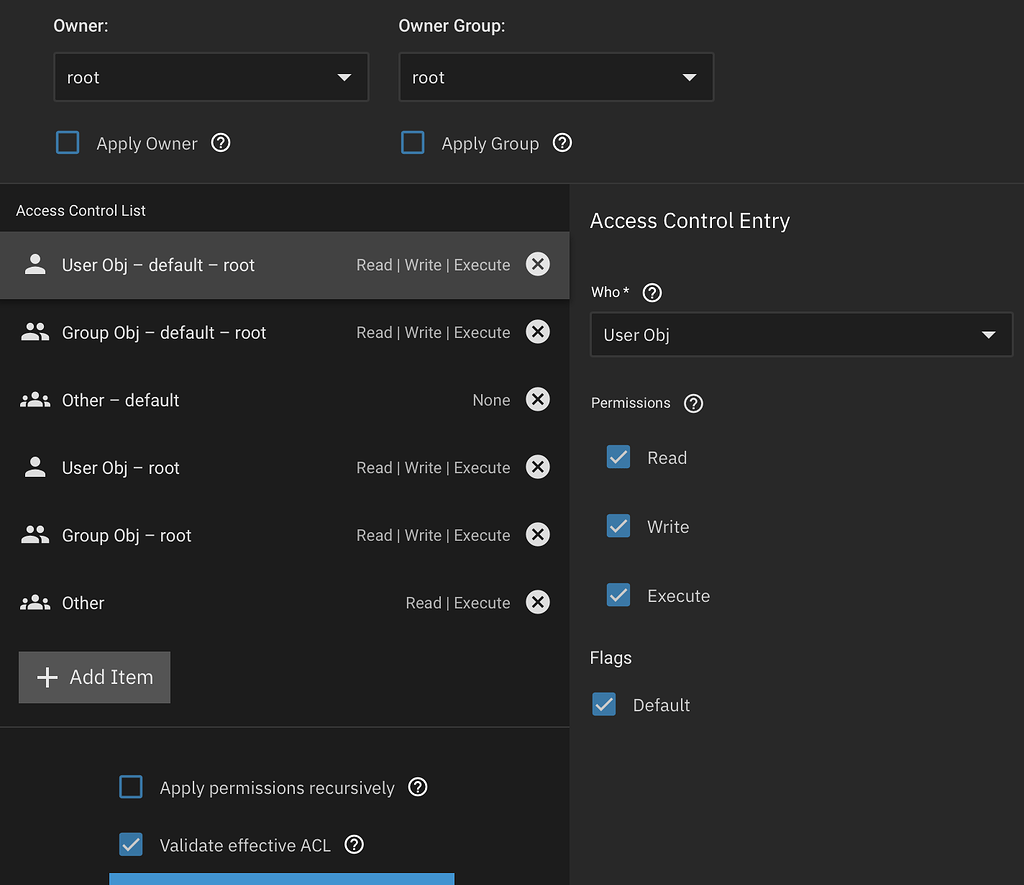
Task: Show help for Permissions section
Action: click(693, 403)
